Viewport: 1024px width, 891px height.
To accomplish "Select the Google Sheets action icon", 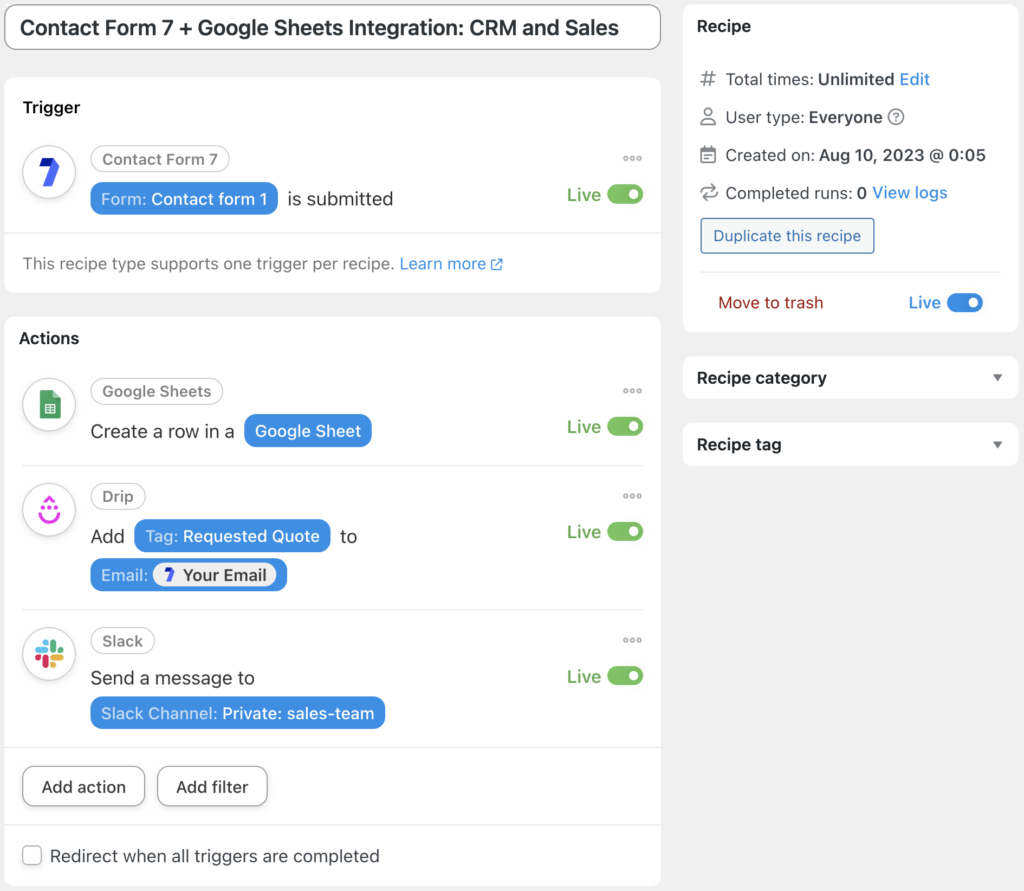I will point(46,405).
